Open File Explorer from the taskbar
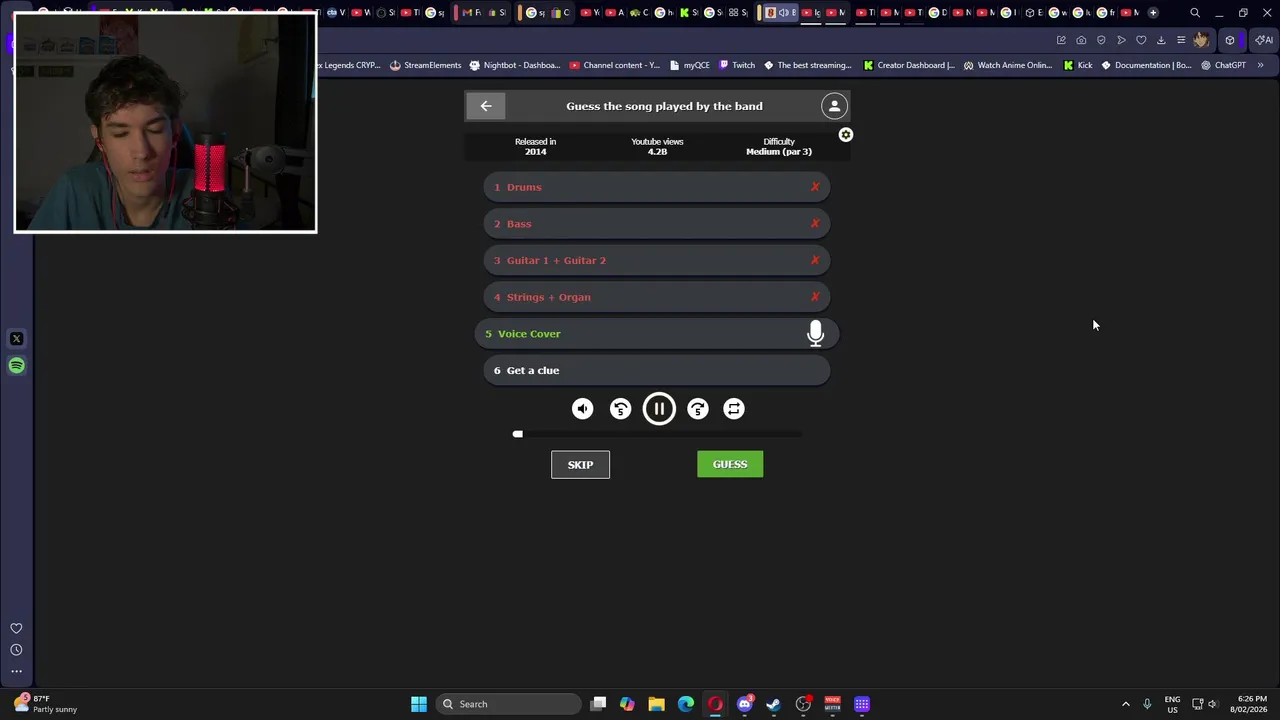The height and width of the screenshot is (720, 1280). click(656, 704)
